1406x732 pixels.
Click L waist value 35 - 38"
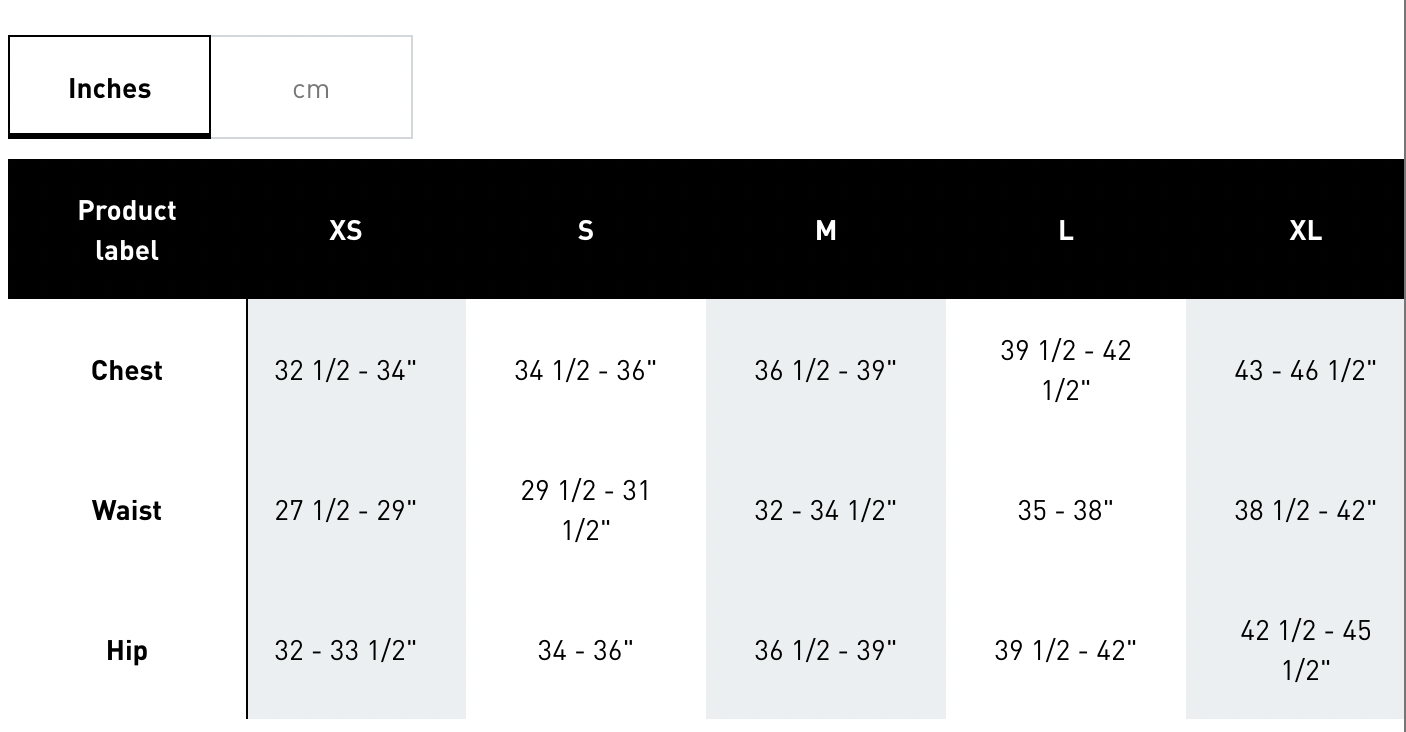(1066, 510)
